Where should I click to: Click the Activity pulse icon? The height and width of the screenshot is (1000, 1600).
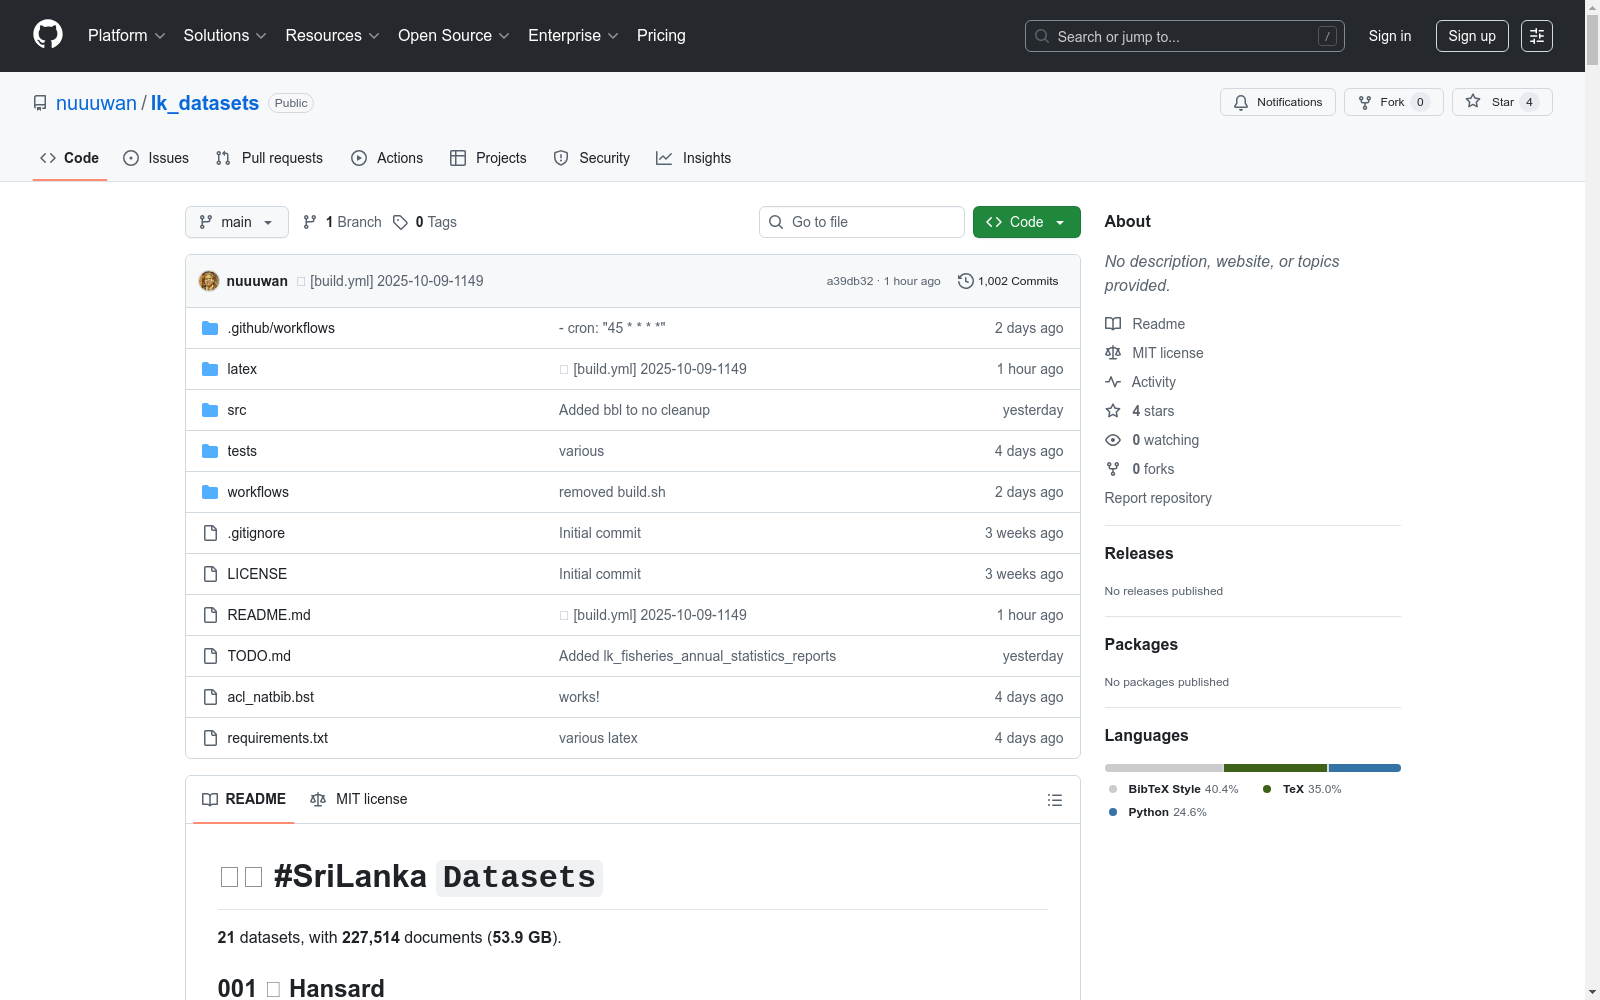tap(1113, 382)
